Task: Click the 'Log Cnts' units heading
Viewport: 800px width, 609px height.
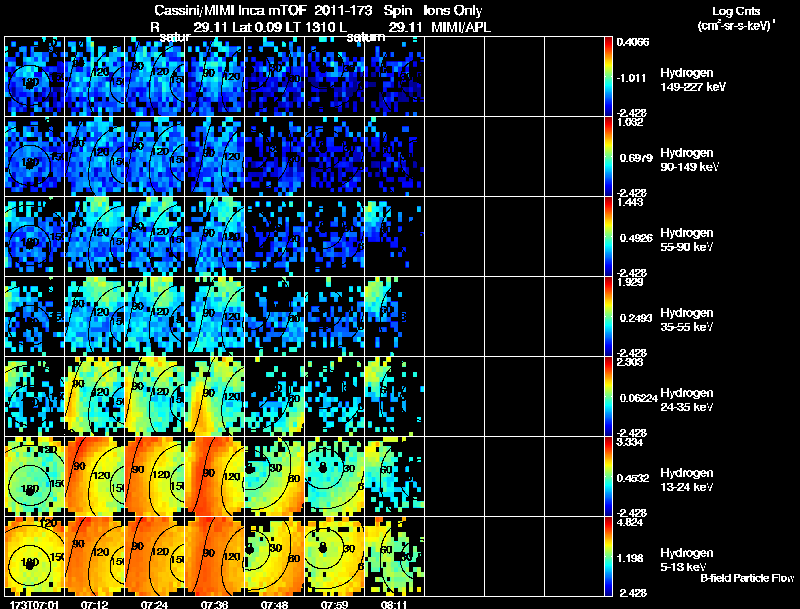Action: 736,11
